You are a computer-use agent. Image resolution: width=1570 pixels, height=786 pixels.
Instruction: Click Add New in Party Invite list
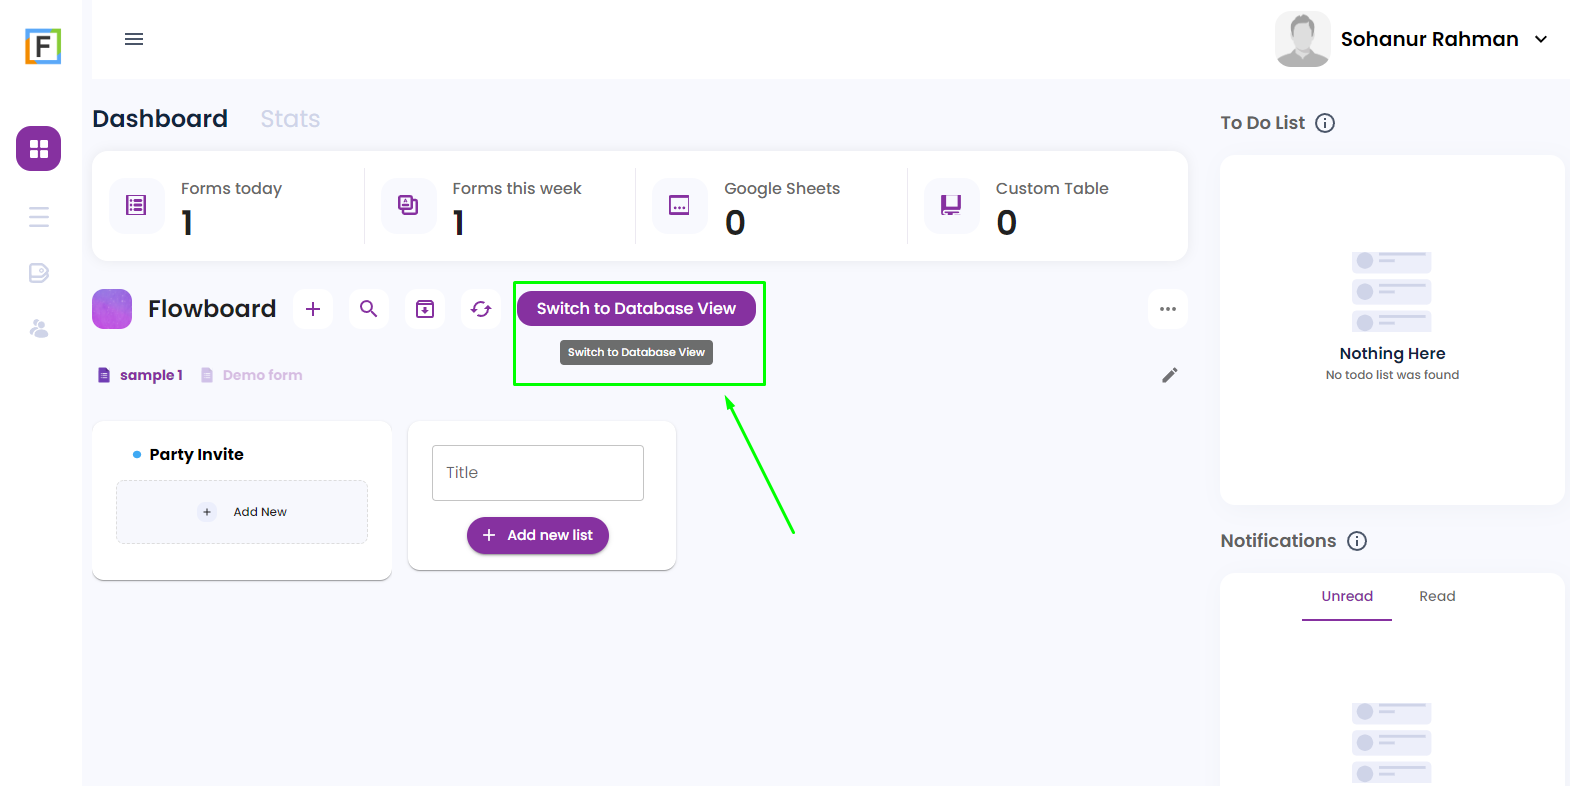(242, 512)
